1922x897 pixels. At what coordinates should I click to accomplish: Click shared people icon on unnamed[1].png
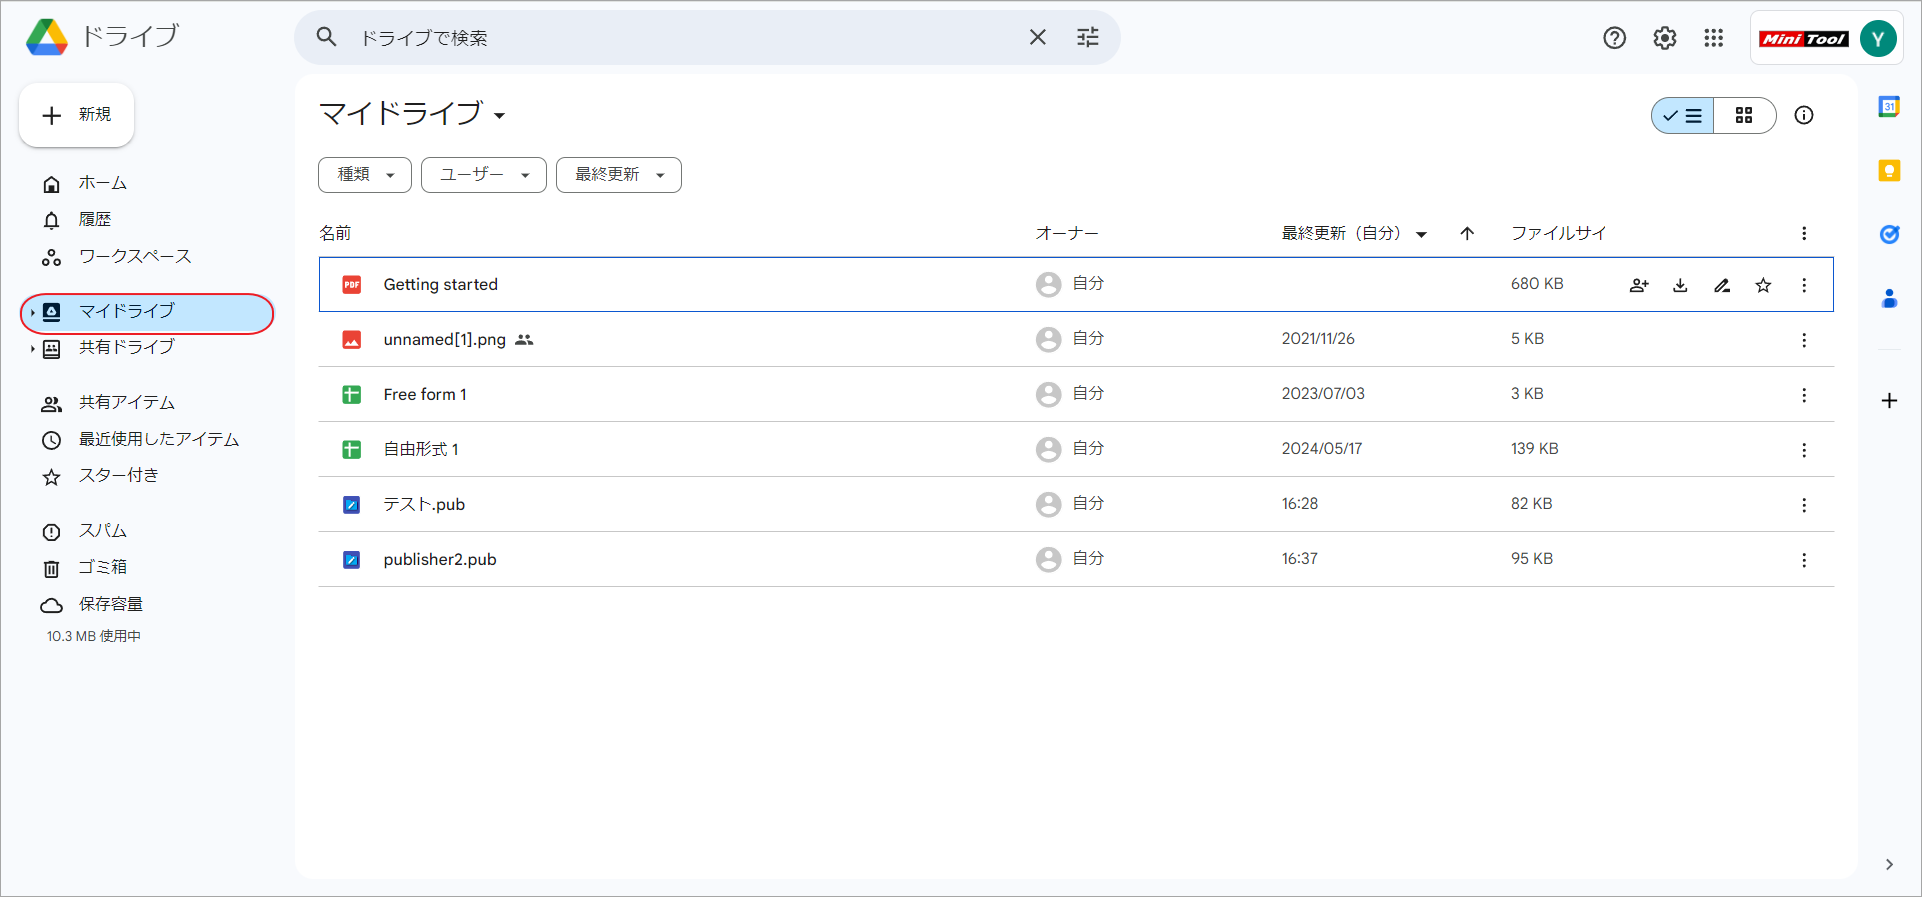click(x=524, y=340)
